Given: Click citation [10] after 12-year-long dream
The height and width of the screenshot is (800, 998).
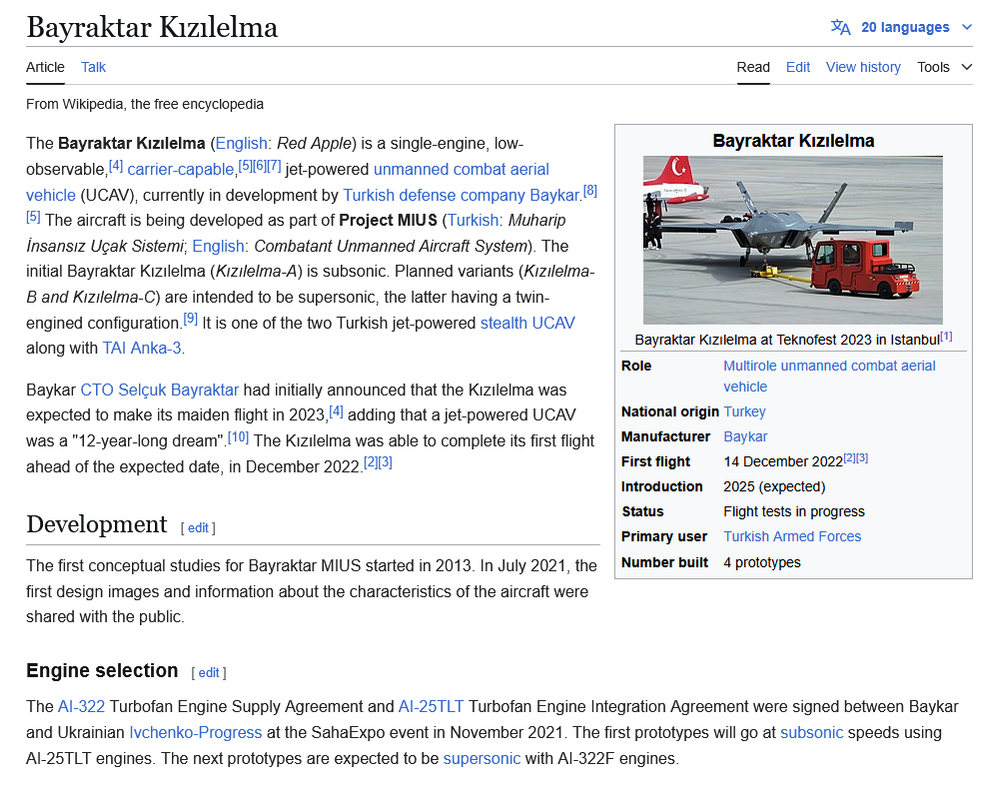Looking at the screenshot, I should (238, 437).
